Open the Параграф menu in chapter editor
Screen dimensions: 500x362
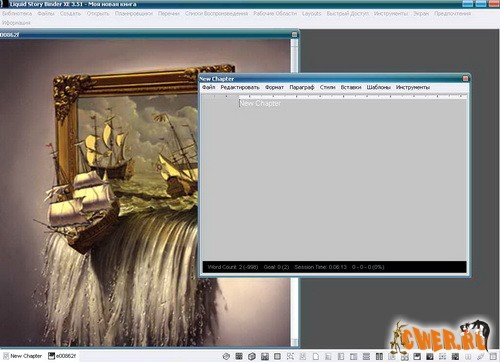tap(302, 87)
